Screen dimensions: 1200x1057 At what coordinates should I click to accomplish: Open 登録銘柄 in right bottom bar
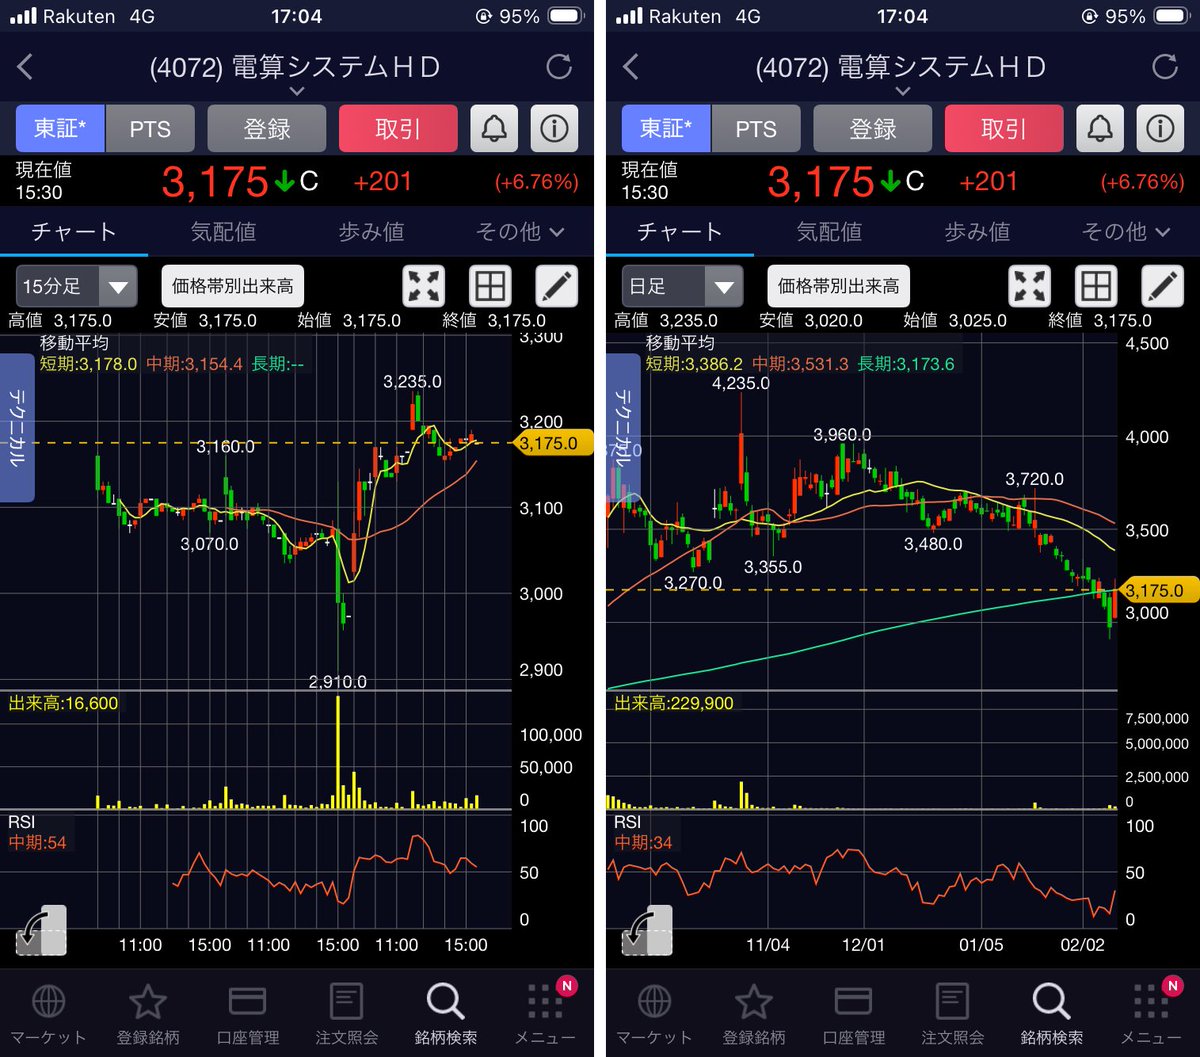(754, 1013)
